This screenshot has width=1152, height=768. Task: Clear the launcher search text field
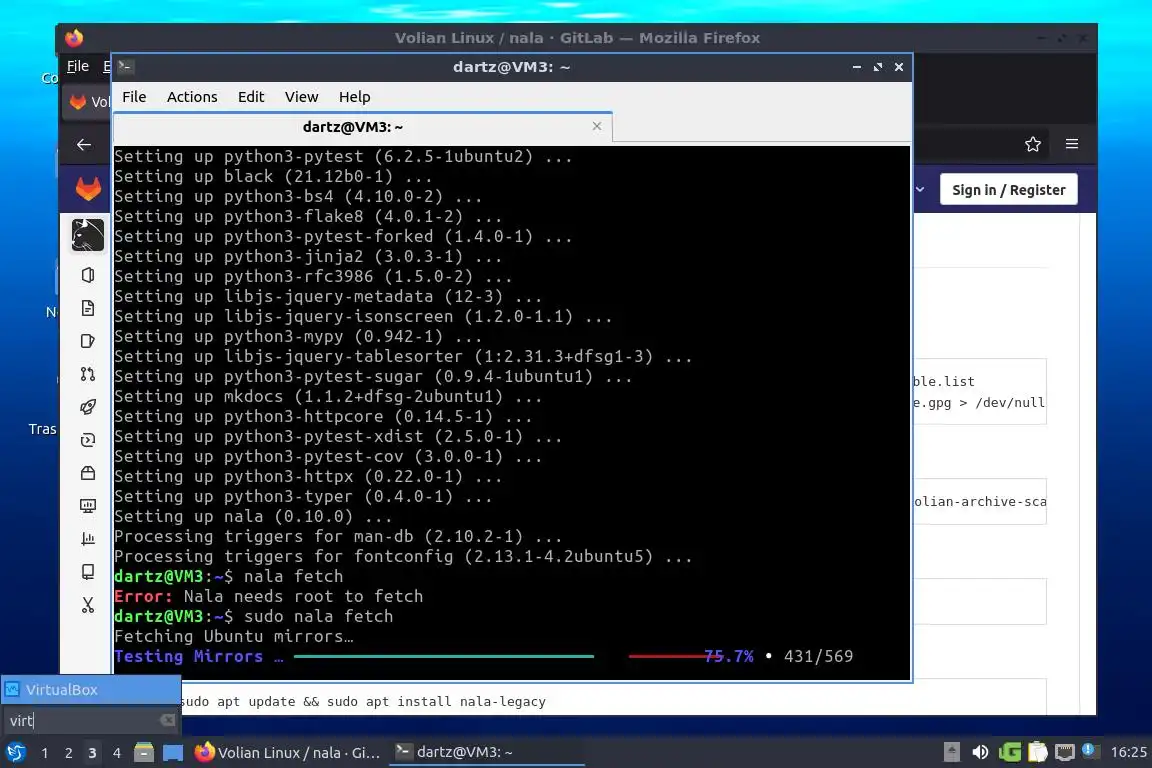click(168, 720)
